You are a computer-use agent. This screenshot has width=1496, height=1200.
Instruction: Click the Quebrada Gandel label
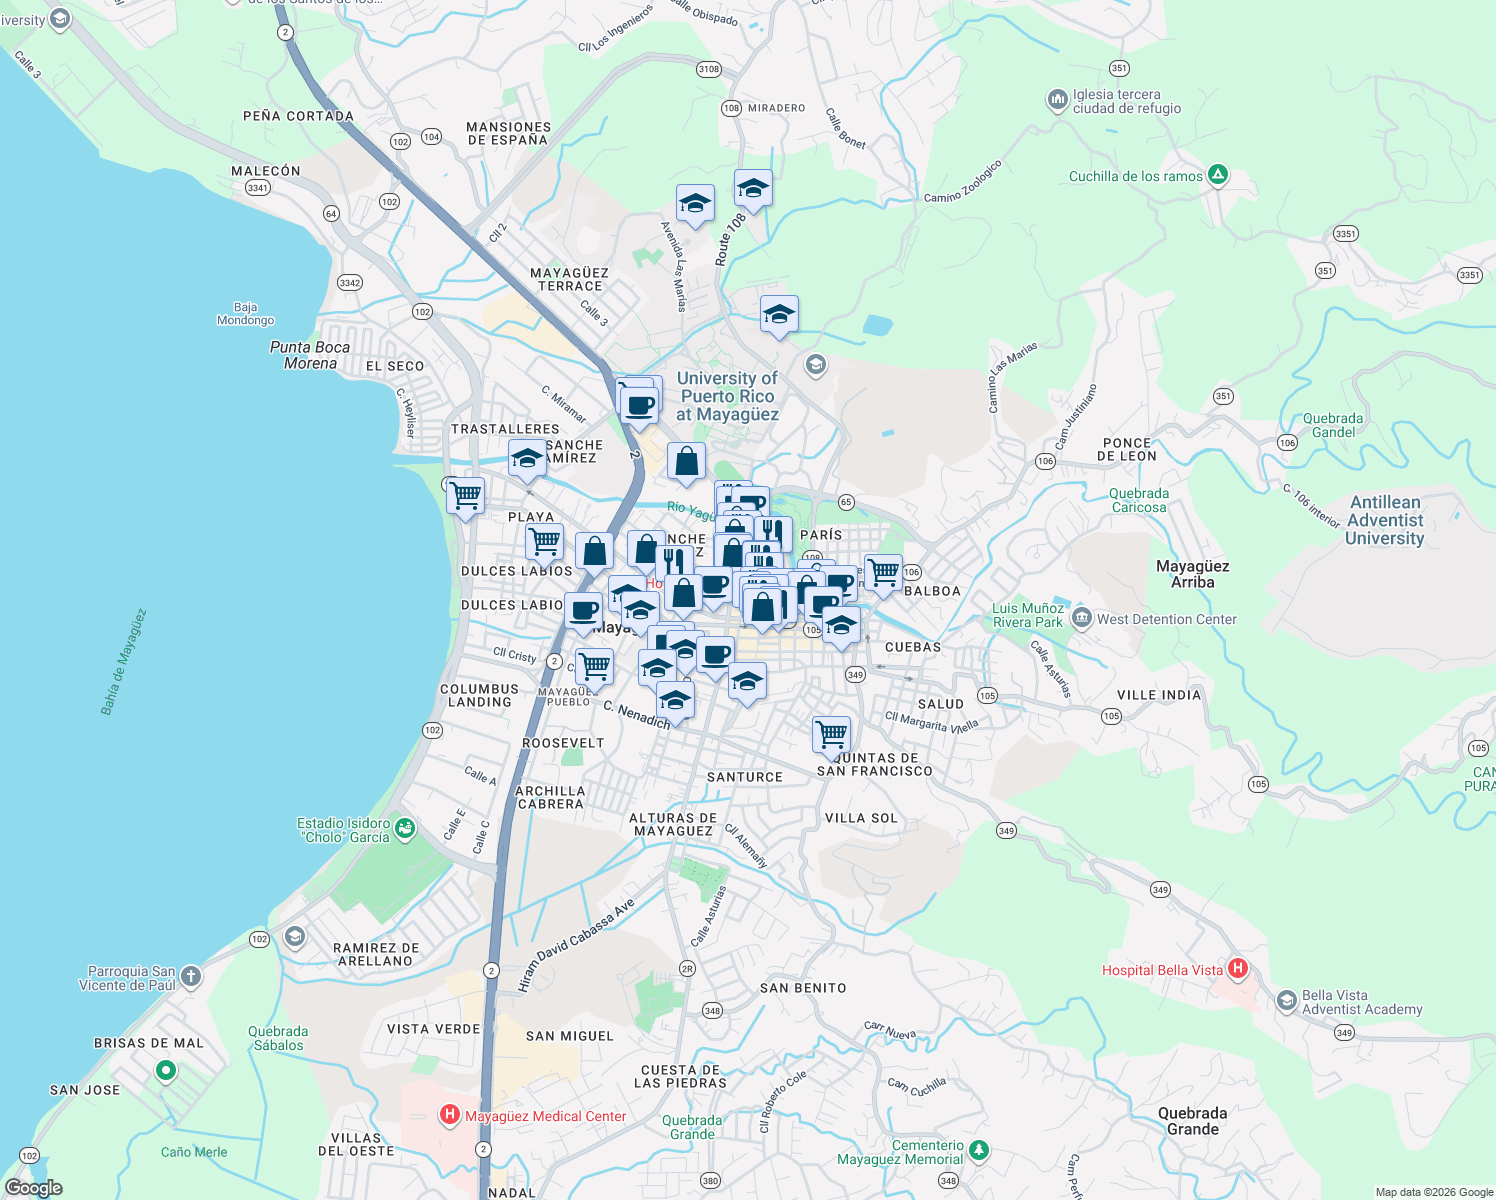coord(1333,425)
